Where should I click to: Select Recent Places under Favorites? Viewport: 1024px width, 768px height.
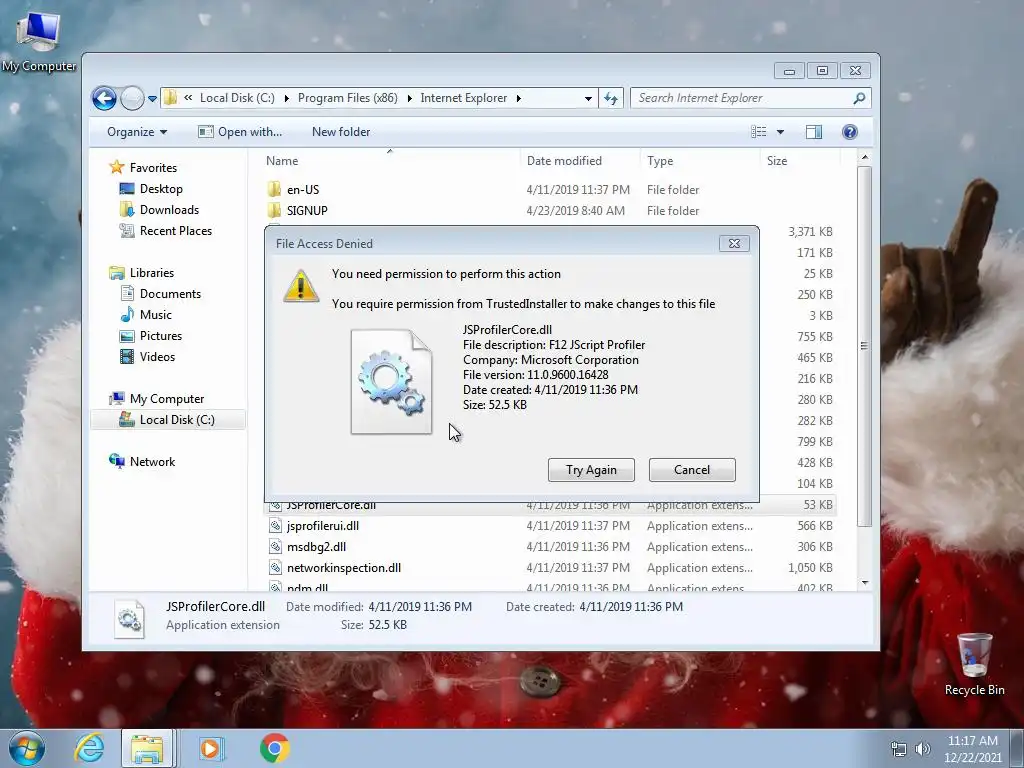point(176,231)
